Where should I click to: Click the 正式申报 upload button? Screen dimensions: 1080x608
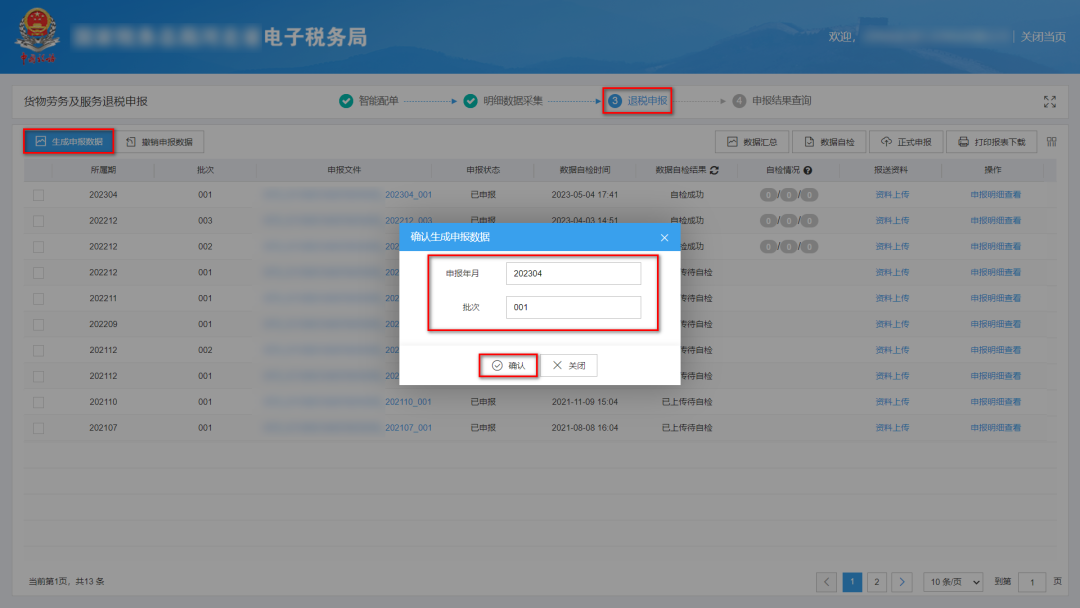[x=905, y=142]
